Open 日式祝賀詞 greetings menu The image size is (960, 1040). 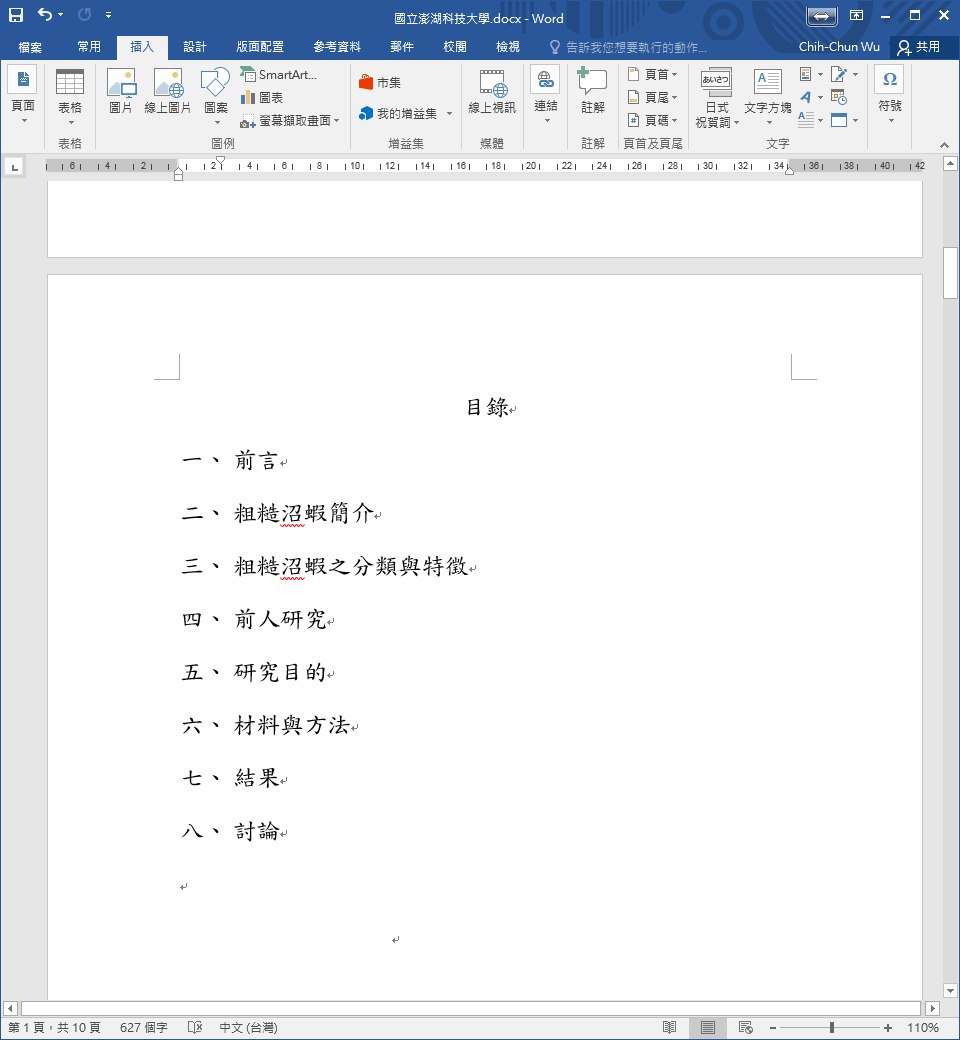717,98
